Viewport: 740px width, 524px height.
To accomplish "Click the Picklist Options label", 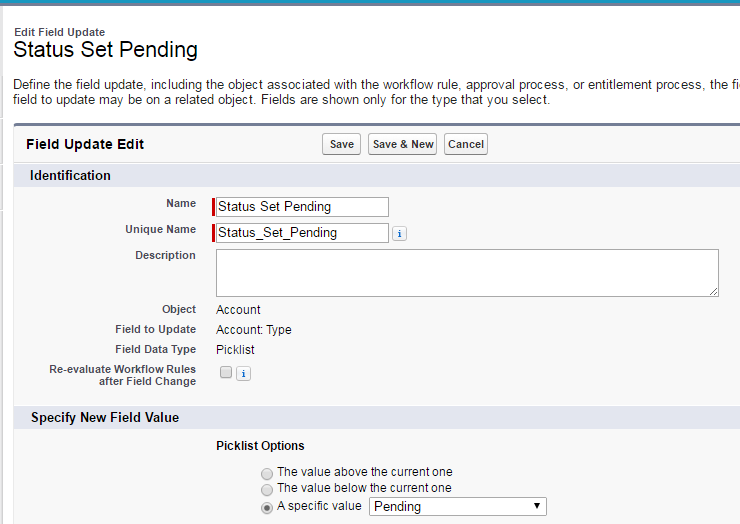I will click(x=260, y=446).
